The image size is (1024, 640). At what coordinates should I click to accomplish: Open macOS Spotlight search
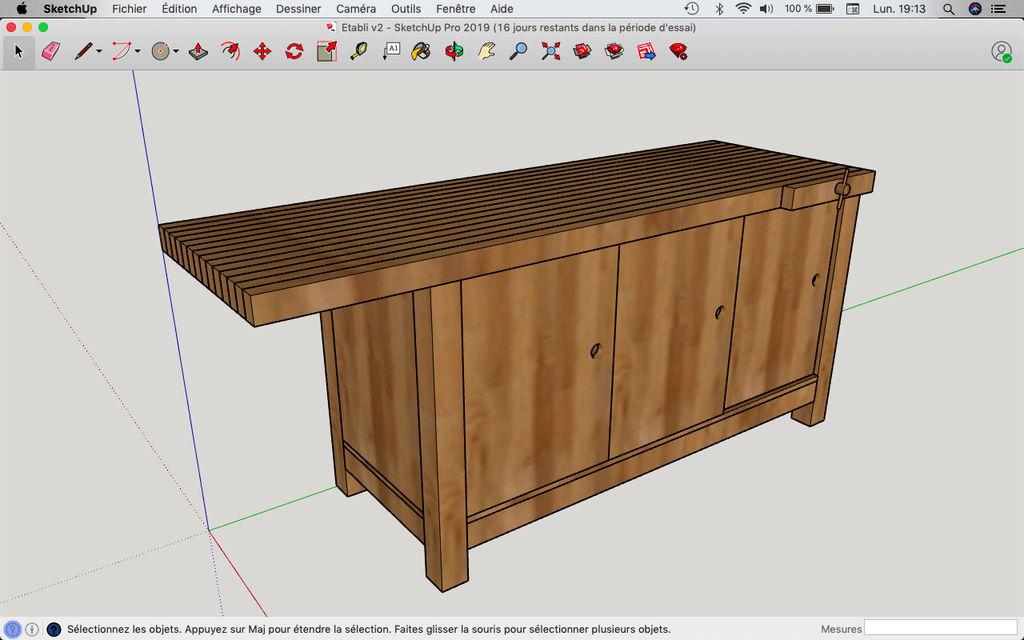[949, 9]
